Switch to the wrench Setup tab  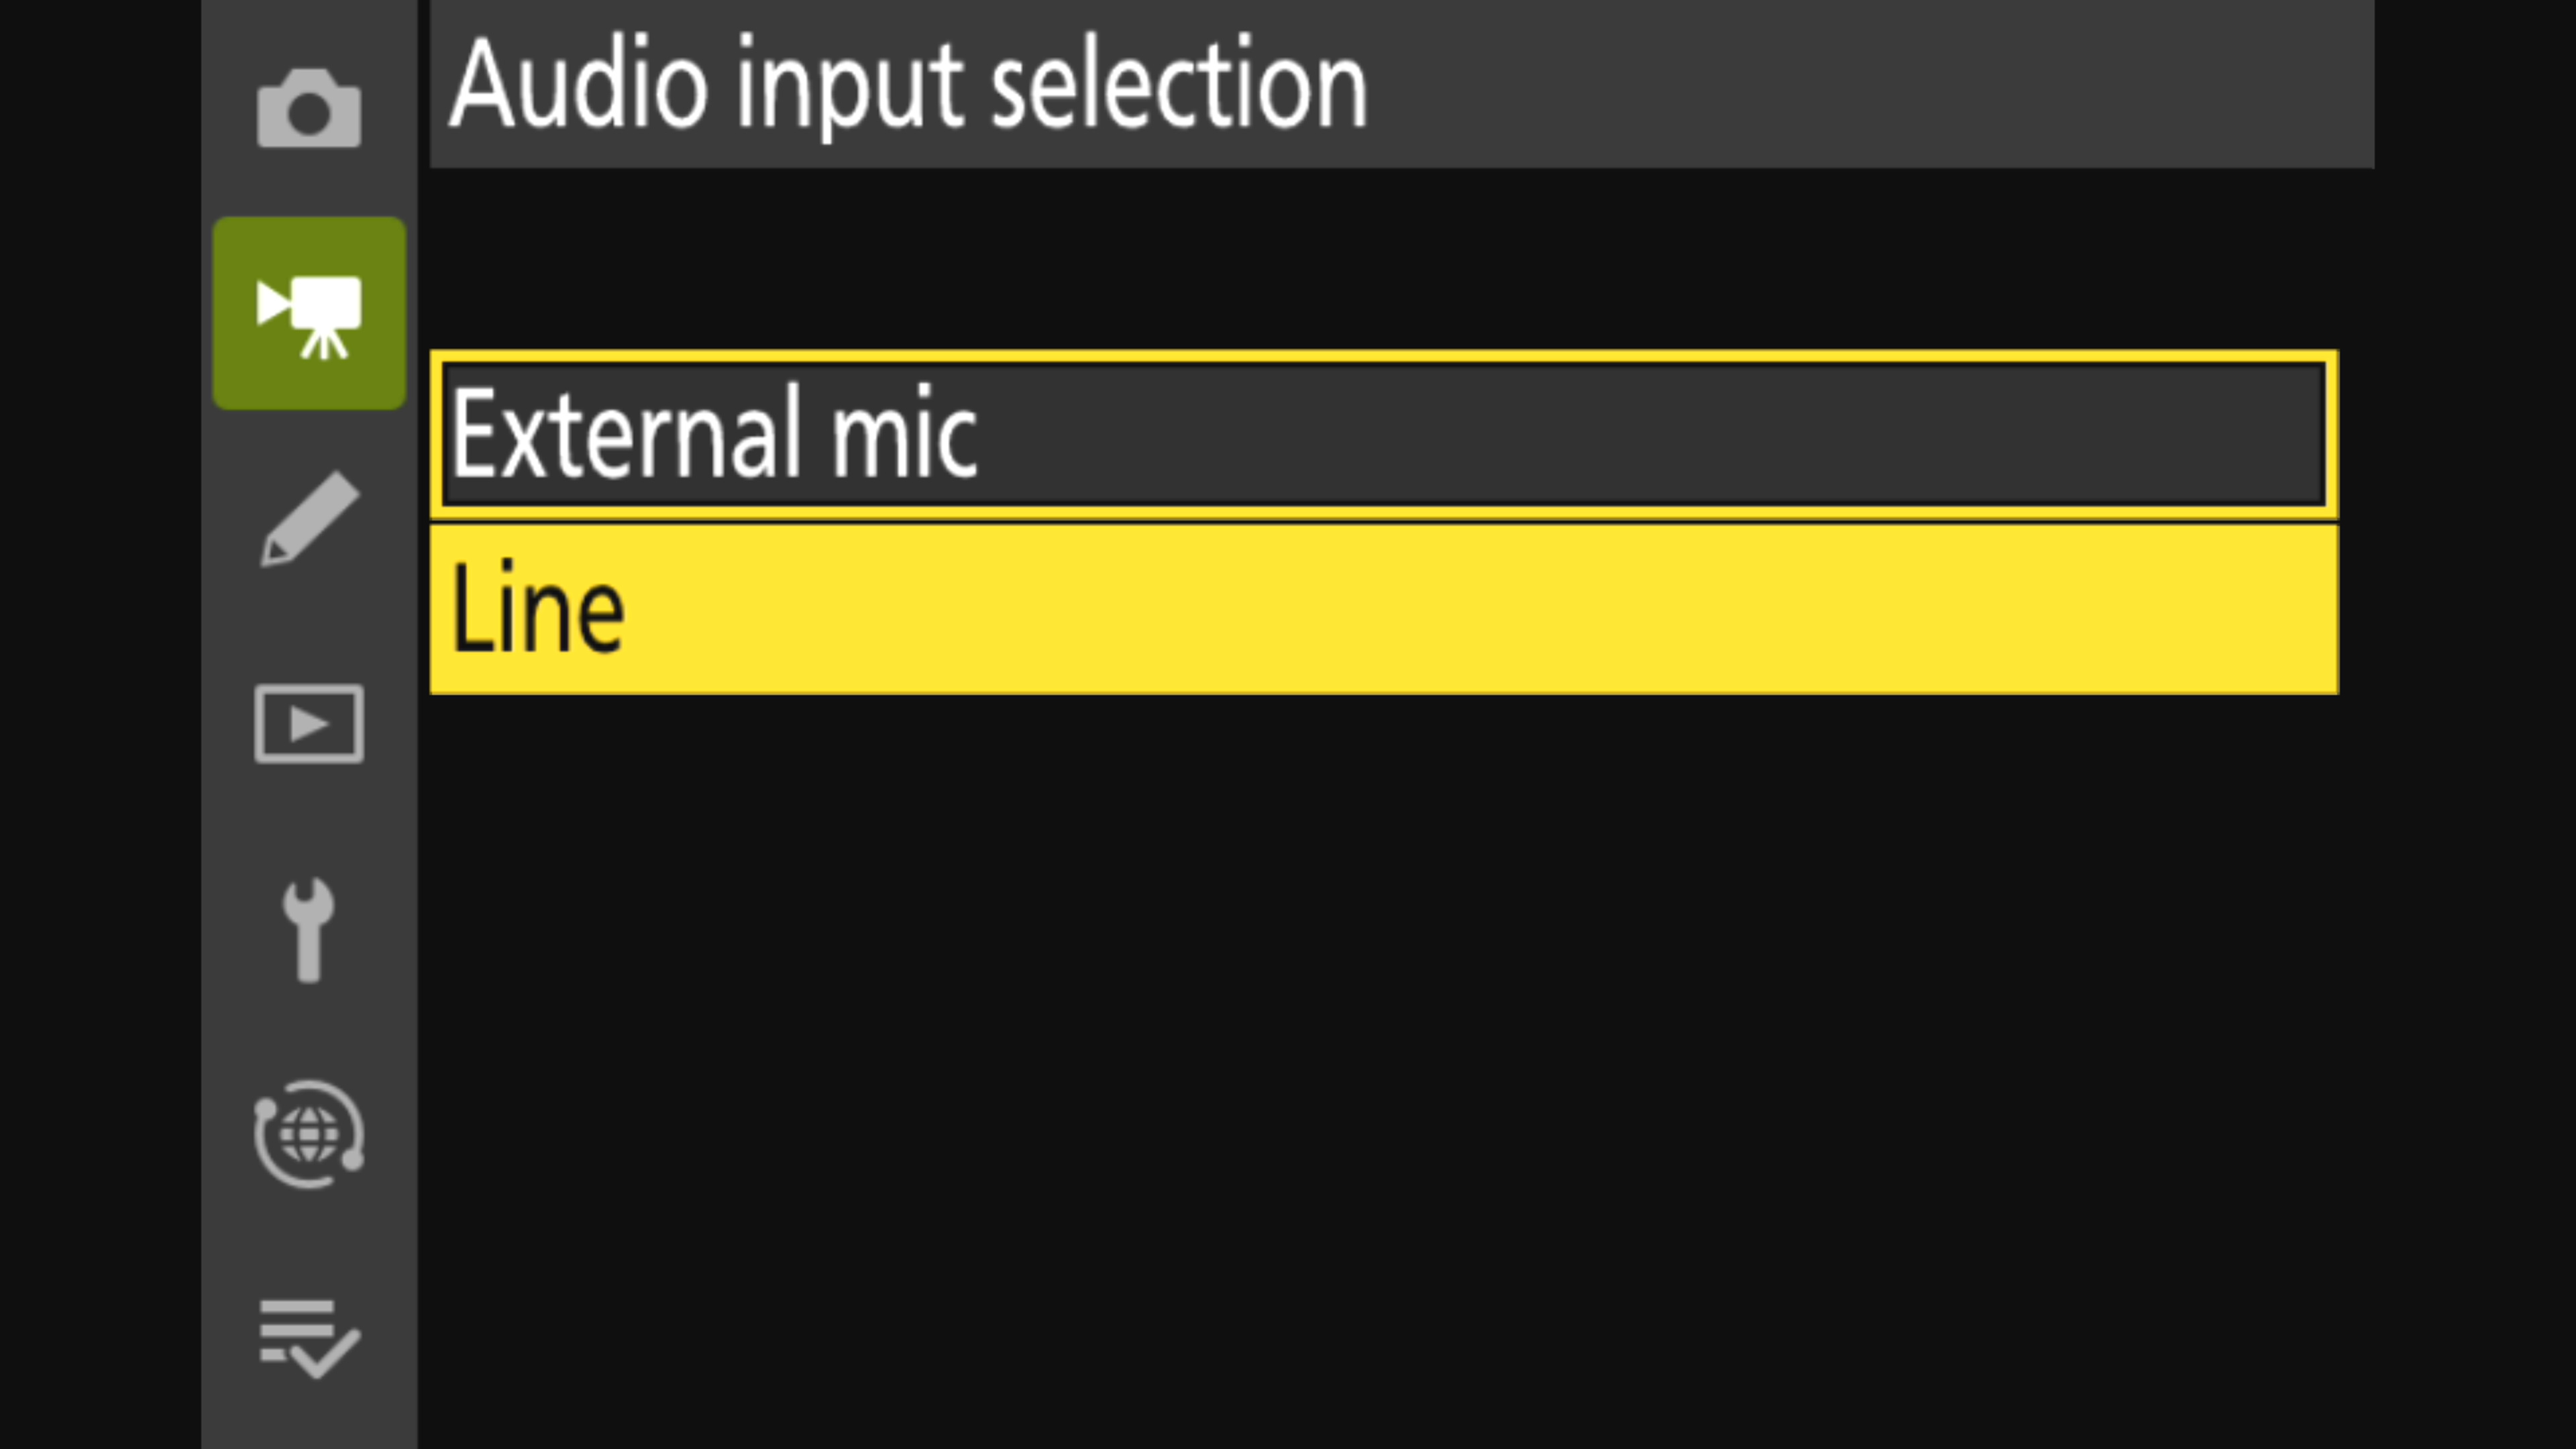click(308, 930)
